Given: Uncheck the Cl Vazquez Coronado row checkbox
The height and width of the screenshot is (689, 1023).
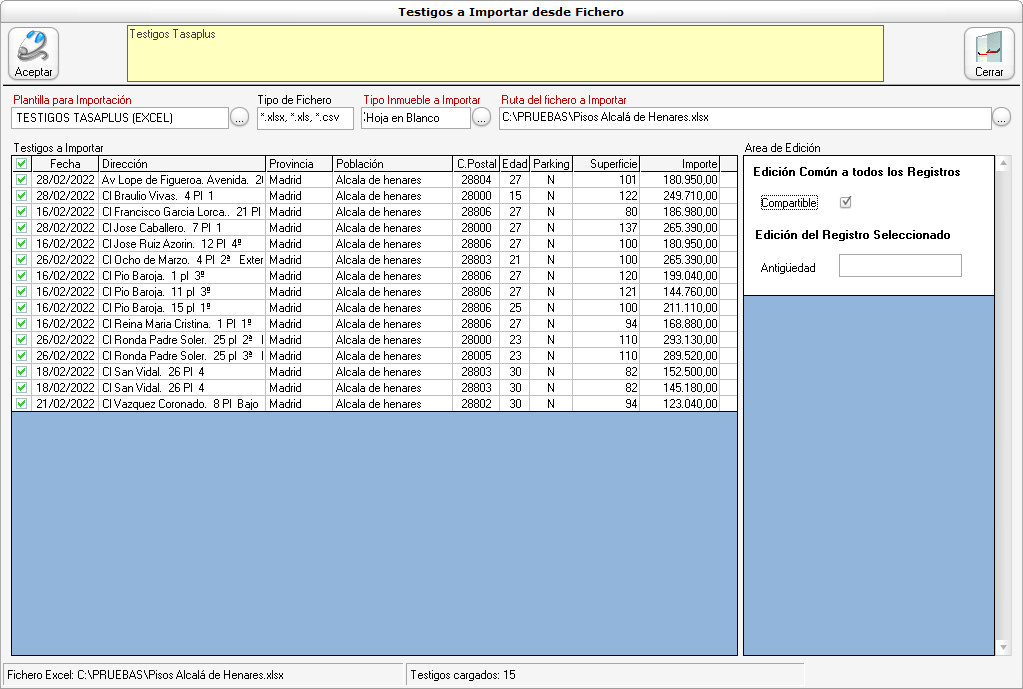Looking at the screenshot, I should coord(21,404).
